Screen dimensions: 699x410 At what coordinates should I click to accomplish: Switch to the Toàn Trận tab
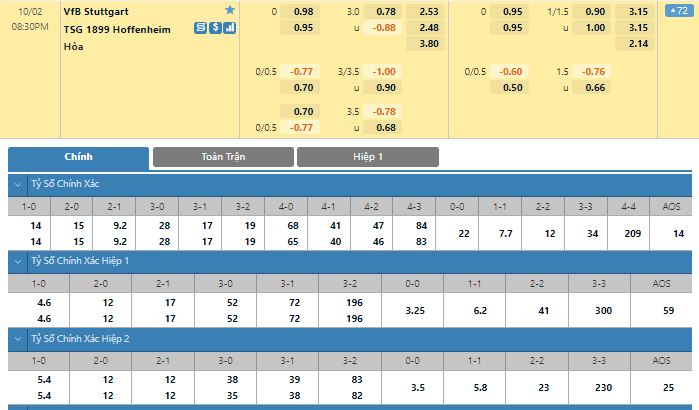(x=223, y=157)
